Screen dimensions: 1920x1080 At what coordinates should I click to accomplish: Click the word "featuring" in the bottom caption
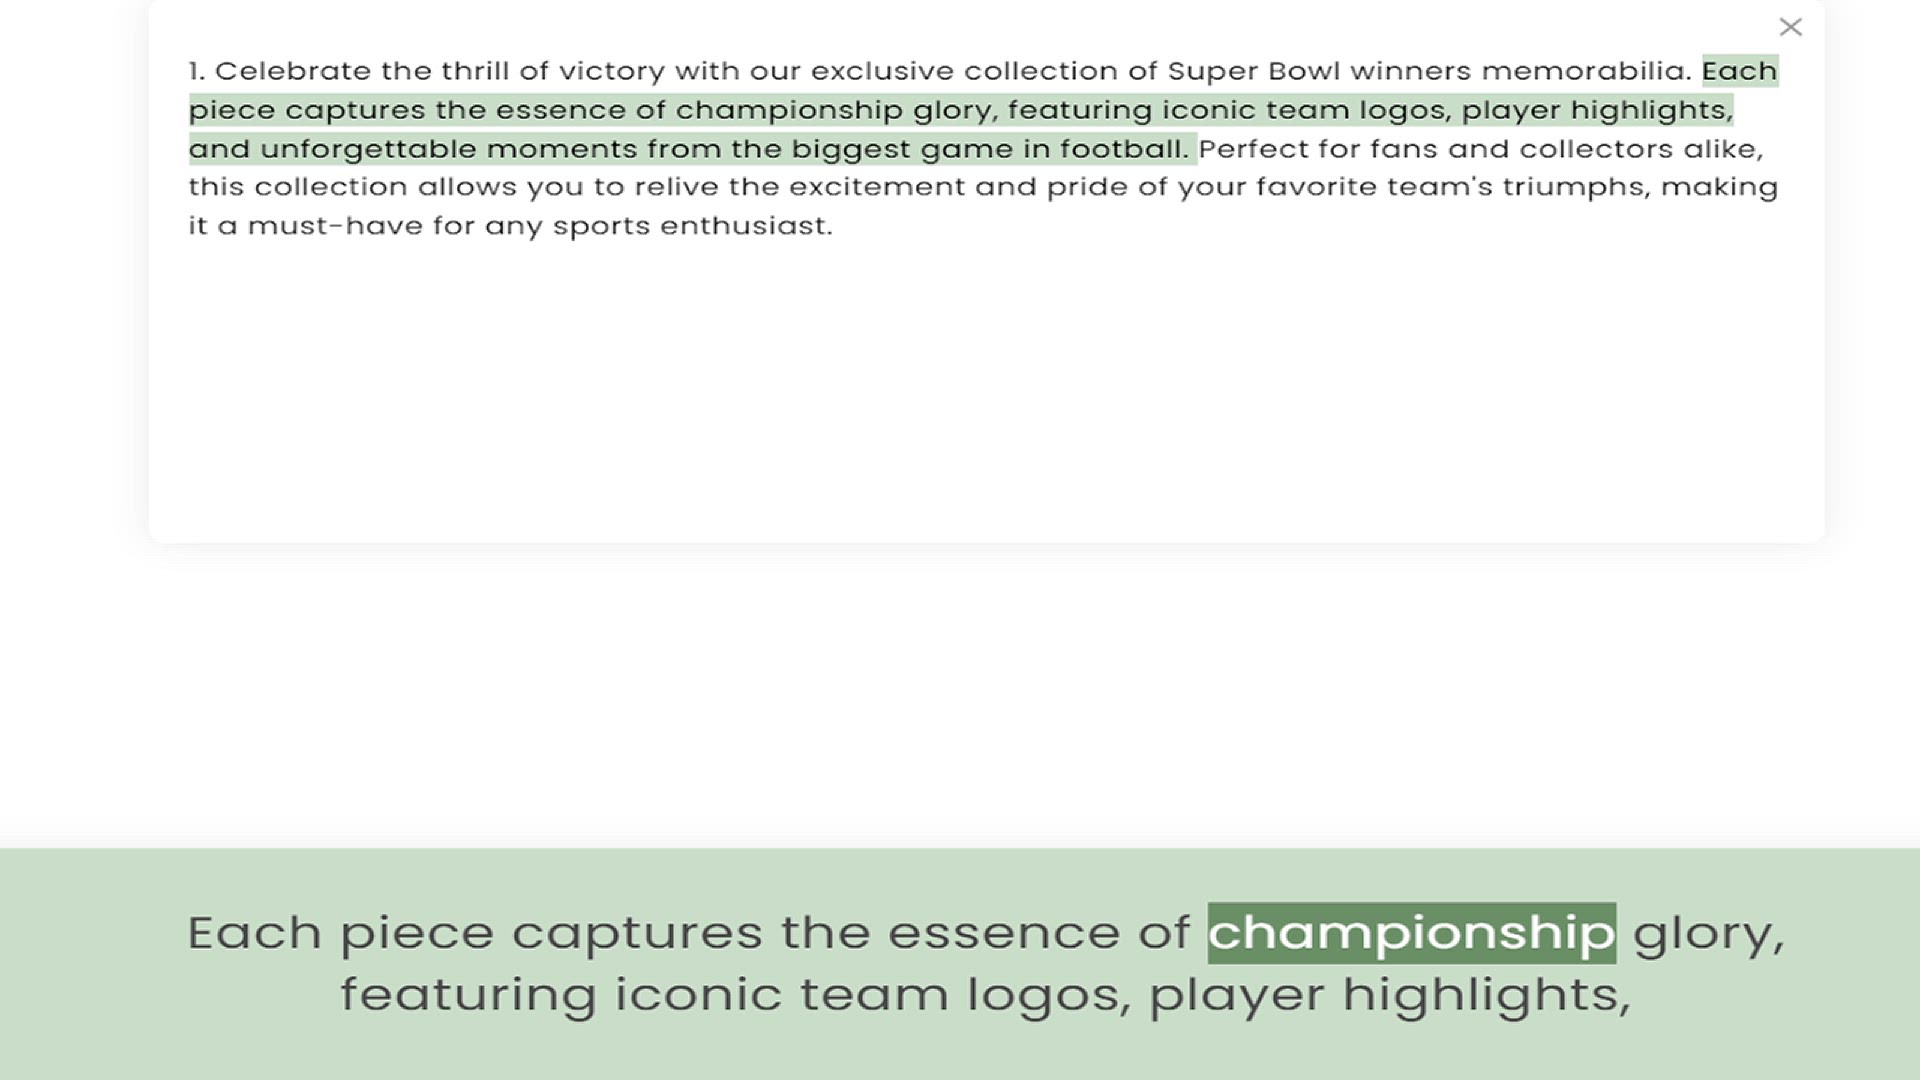tap(468, 995)
